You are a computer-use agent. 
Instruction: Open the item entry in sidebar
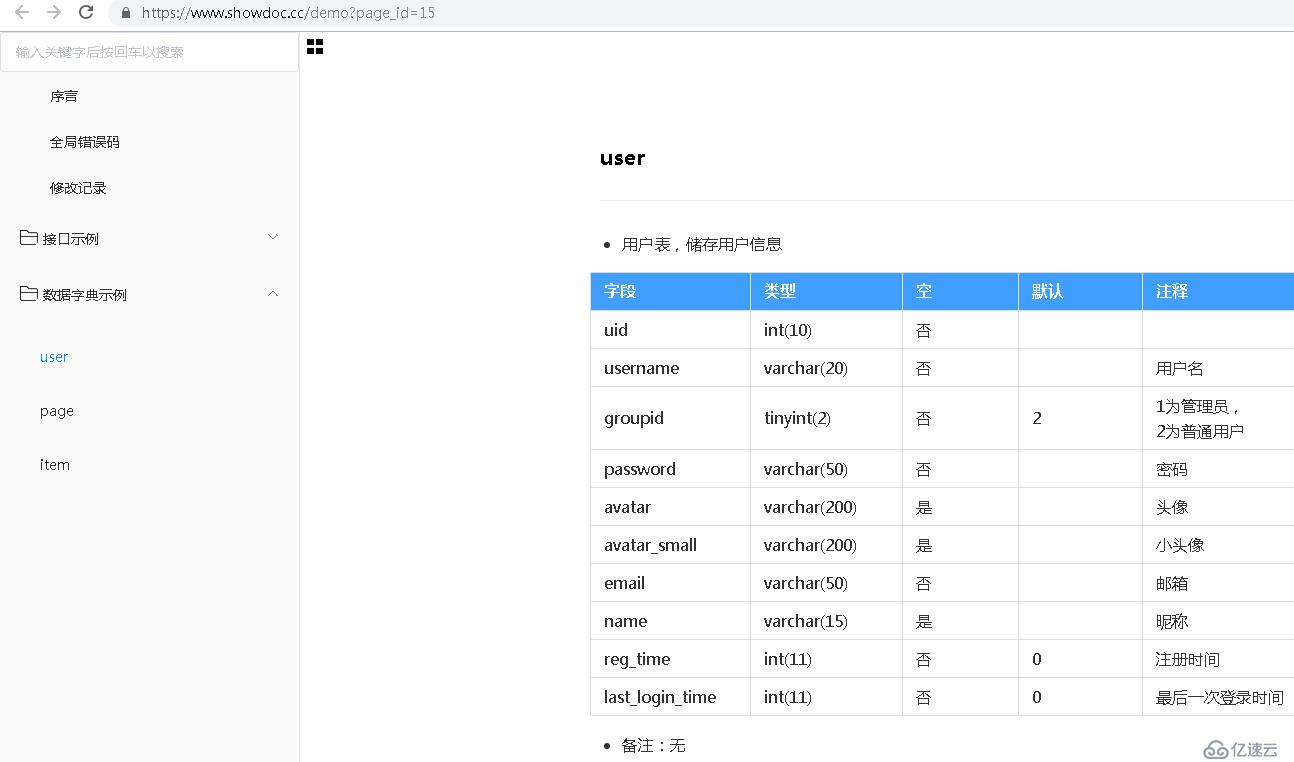coord(55,465)
